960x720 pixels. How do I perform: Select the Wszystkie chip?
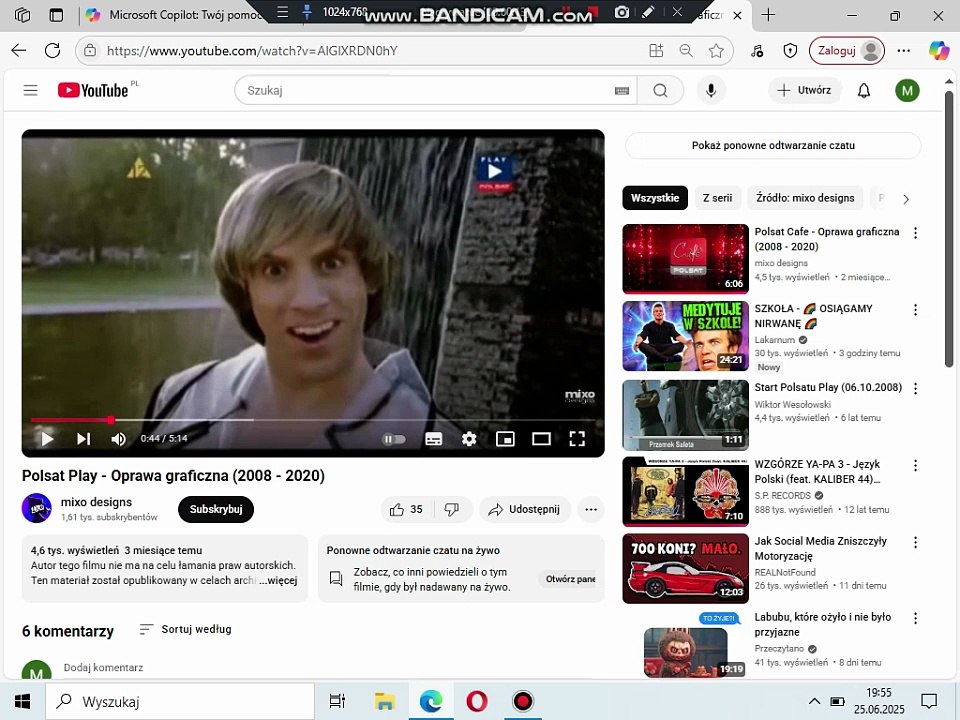pos(655,198)
